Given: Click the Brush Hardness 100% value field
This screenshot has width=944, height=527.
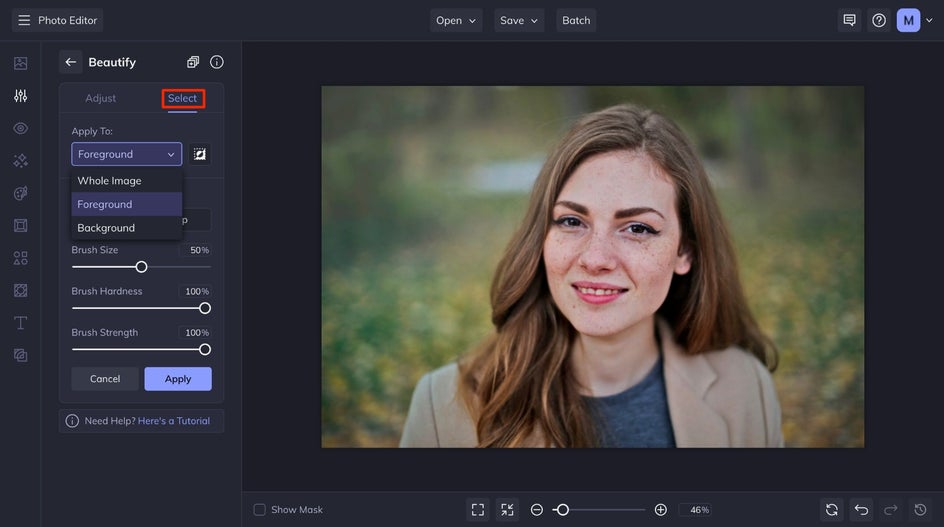Looking at the screenshot, I should tap(195, 292).
